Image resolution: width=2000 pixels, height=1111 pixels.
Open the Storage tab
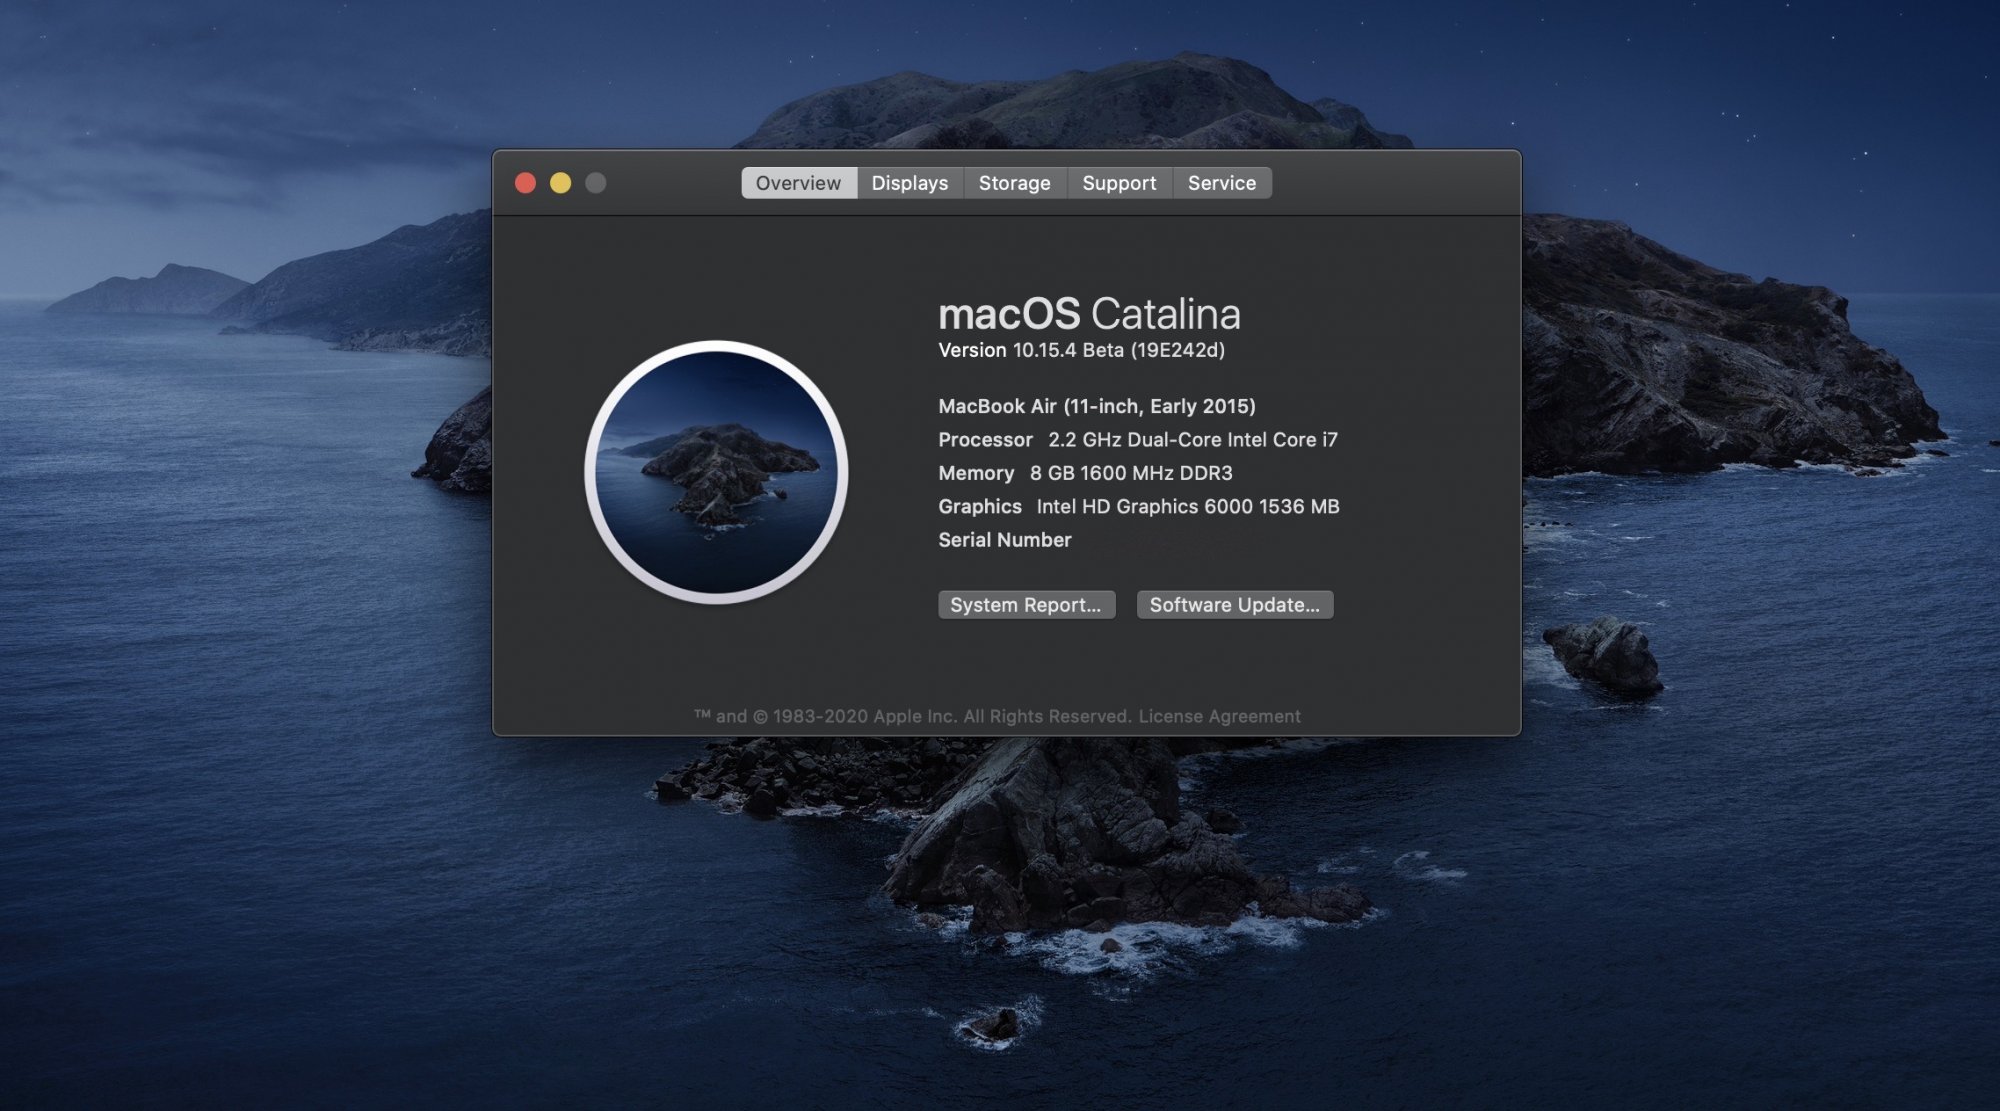click(1015, 183)
